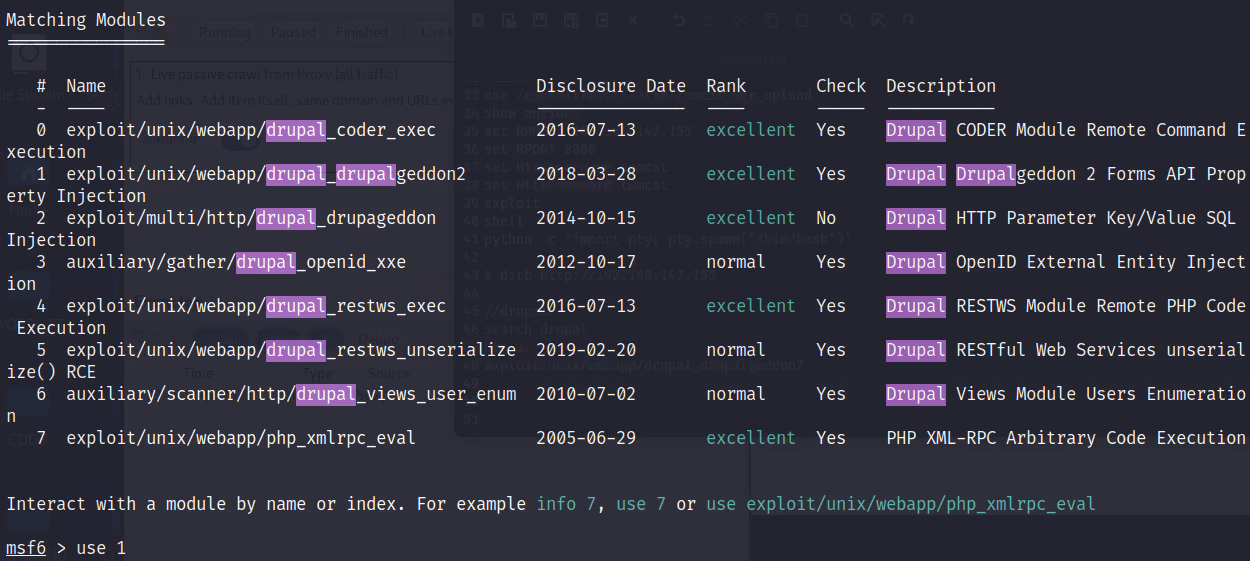Click the Check column header

click(x=841, y=86)
